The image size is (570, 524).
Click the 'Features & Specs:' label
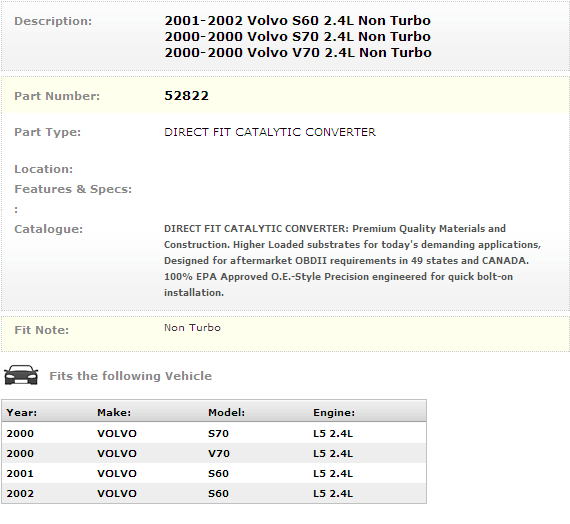pyautogui.click(x=73, y=189)
